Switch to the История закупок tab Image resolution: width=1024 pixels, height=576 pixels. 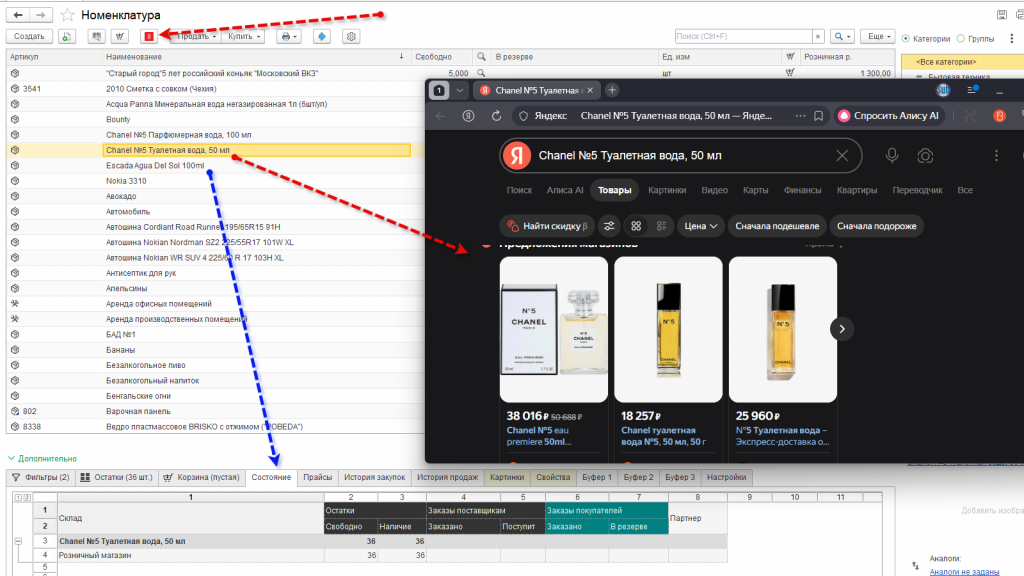point(374,477)
